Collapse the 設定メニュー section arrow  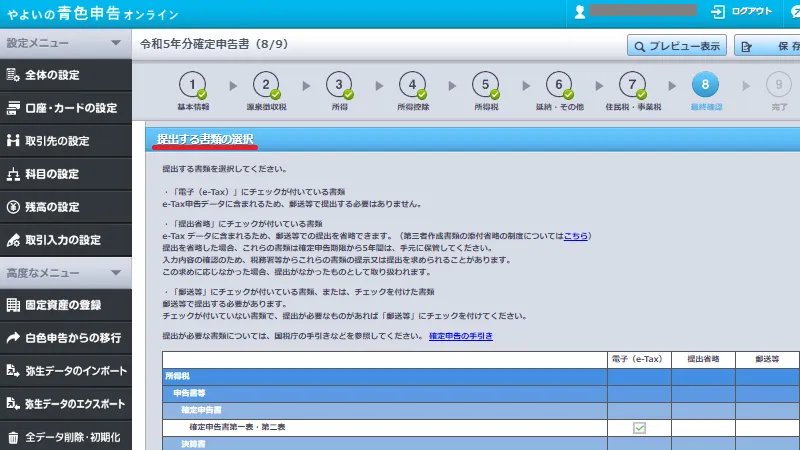pos(116,43)
